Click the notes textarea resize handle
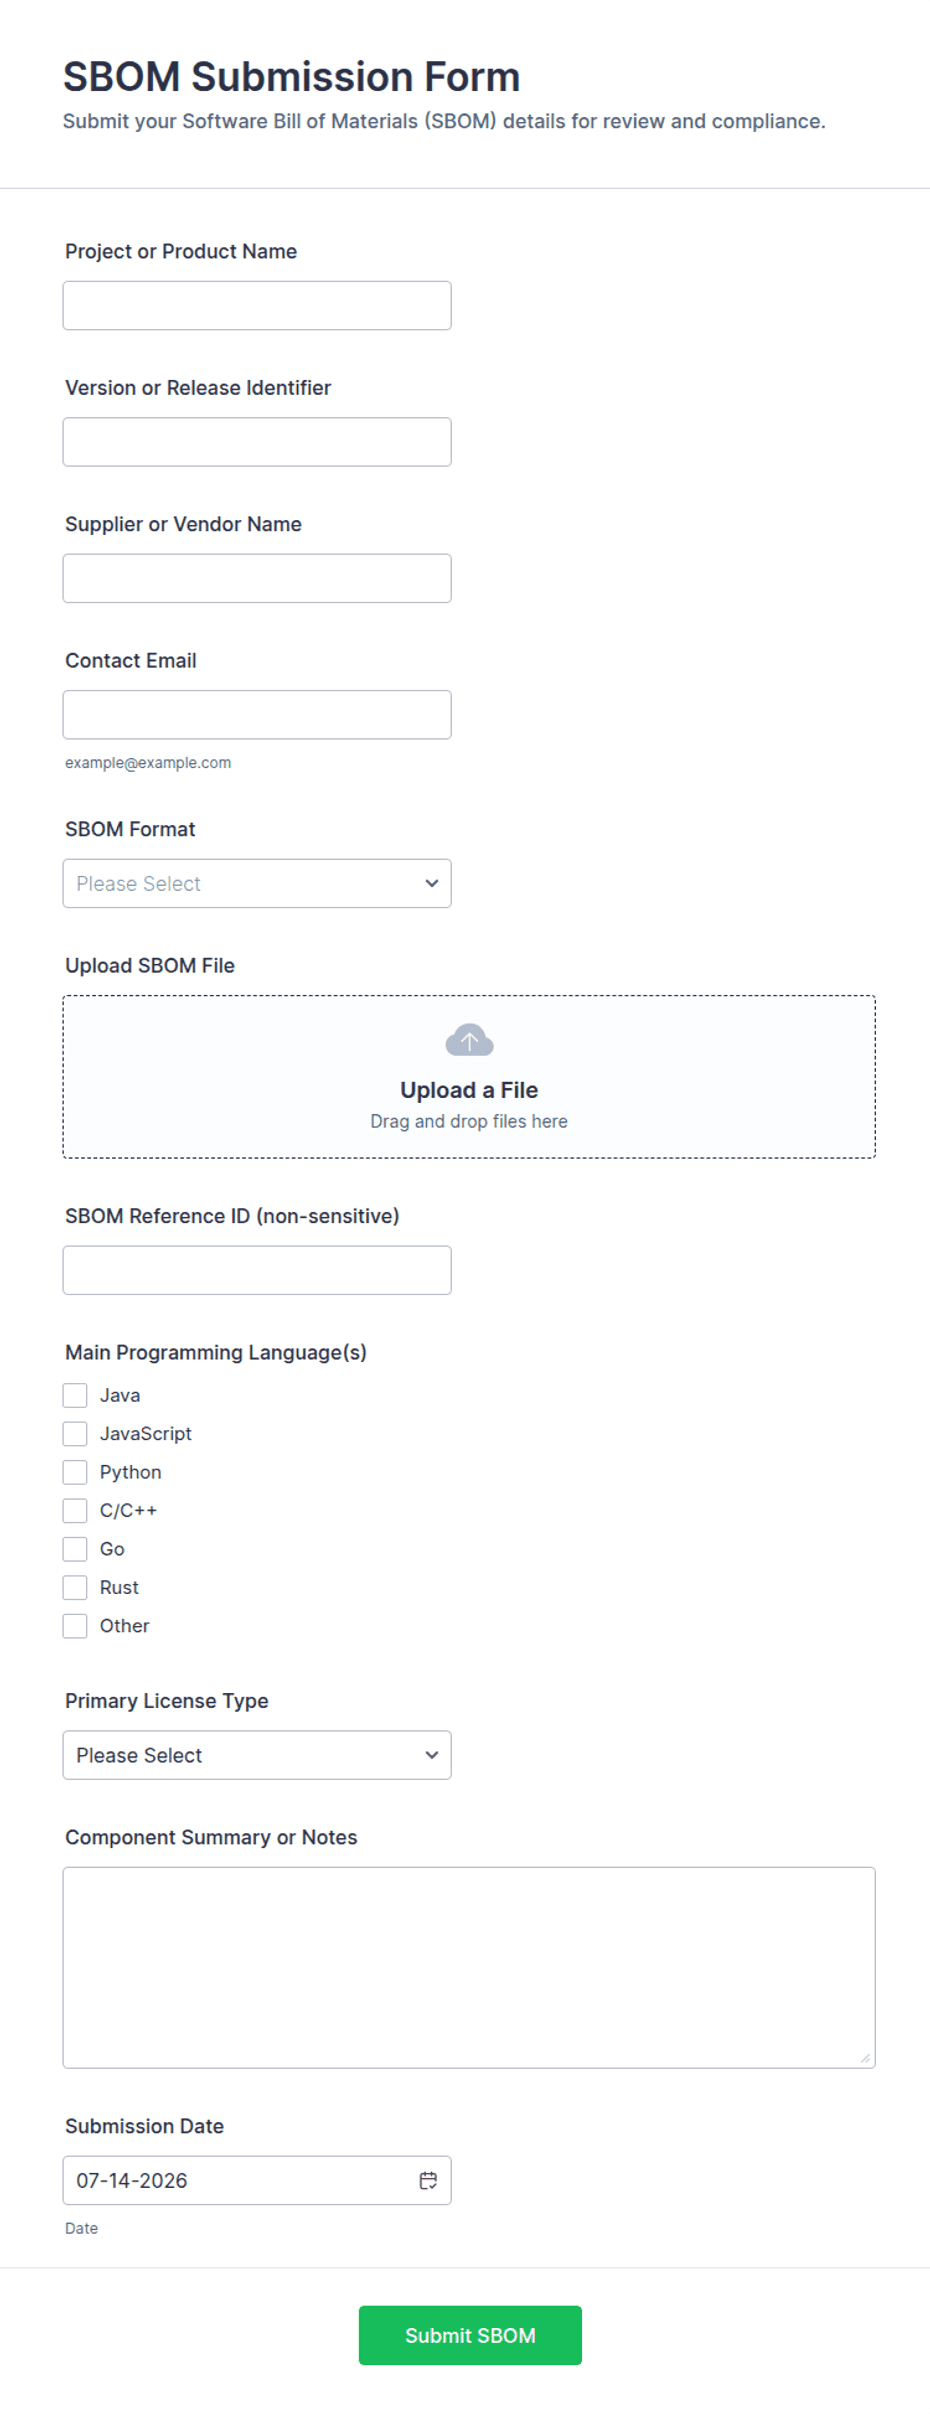Image resolution: width=930 pixels, height=2414 pixels. (865, 2058)
